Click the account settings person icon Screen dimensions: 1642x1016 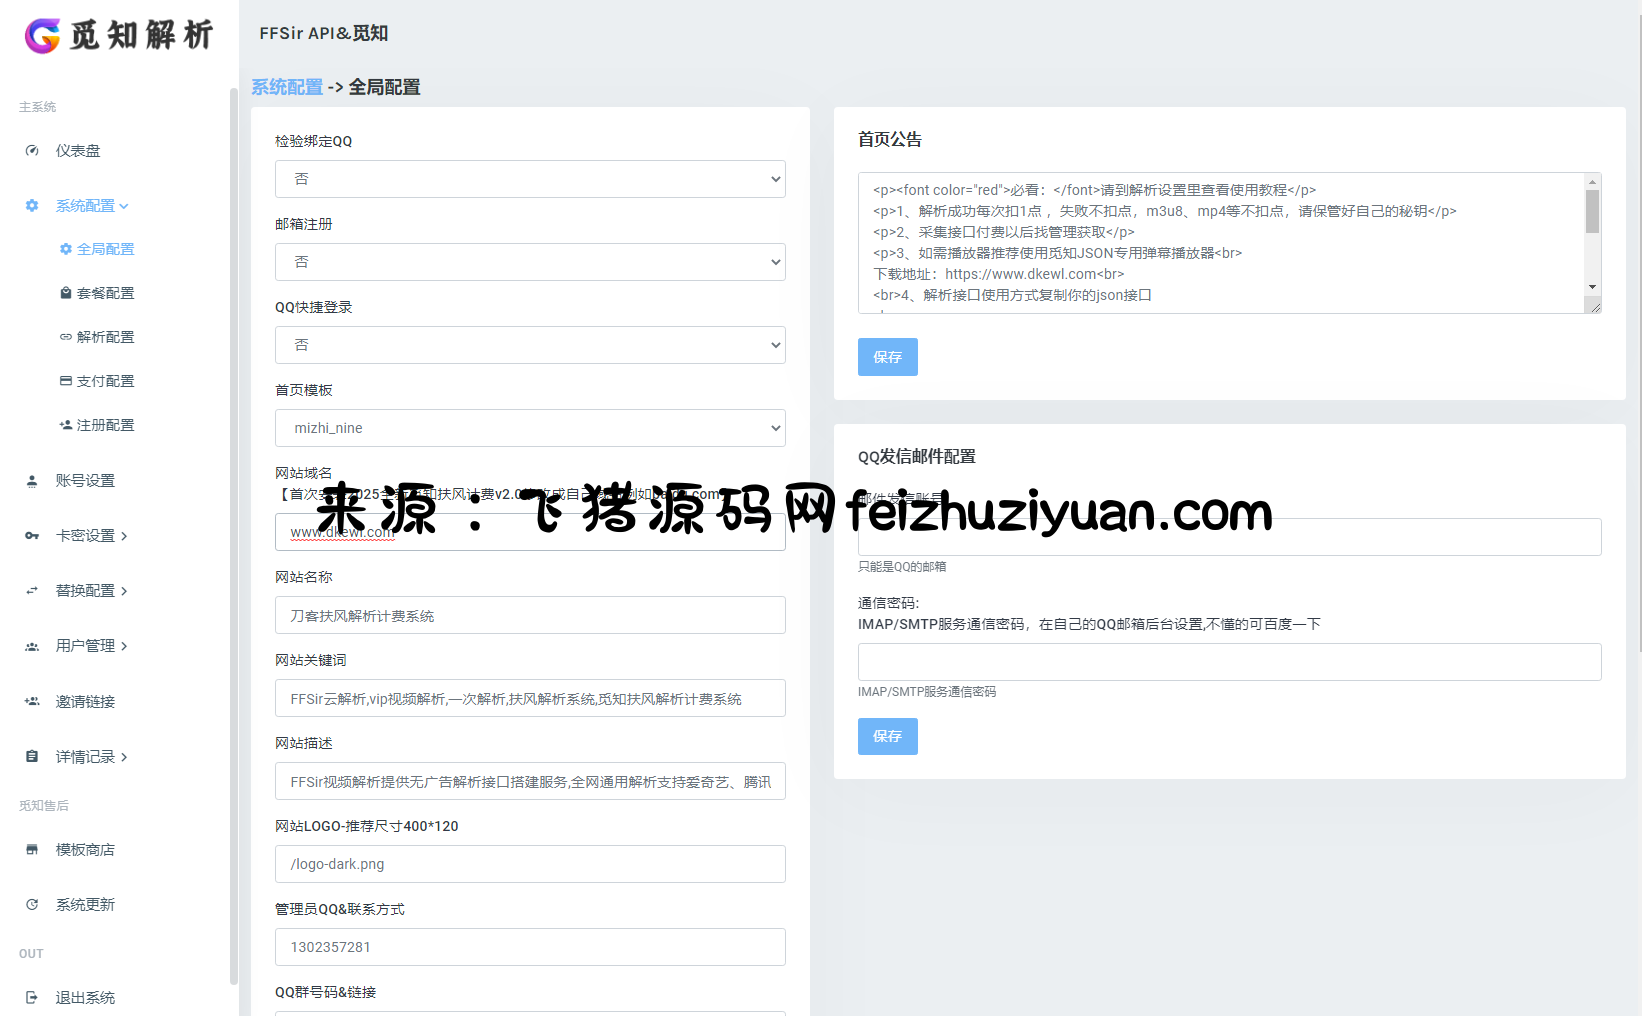point(32,481)
